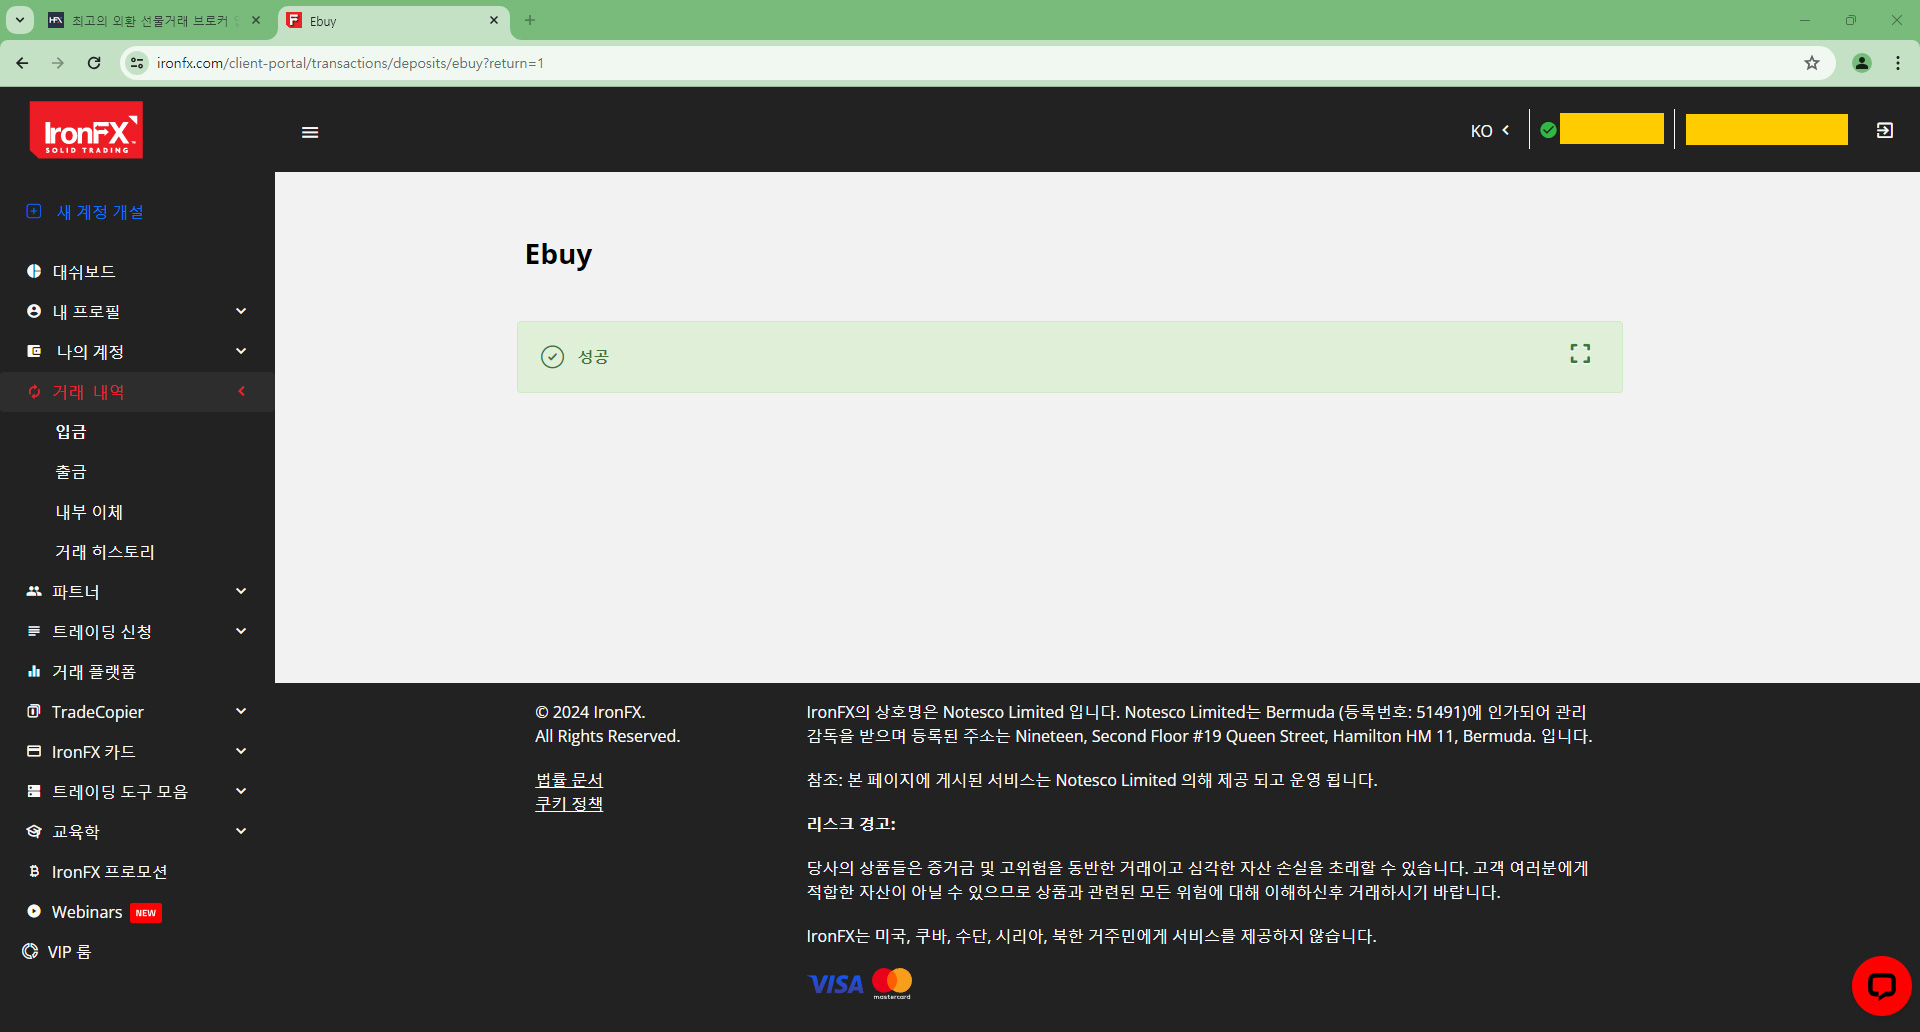Select 출금 from the sidebar menu
Screen dimensions: 1920x1032
[71, 471]
